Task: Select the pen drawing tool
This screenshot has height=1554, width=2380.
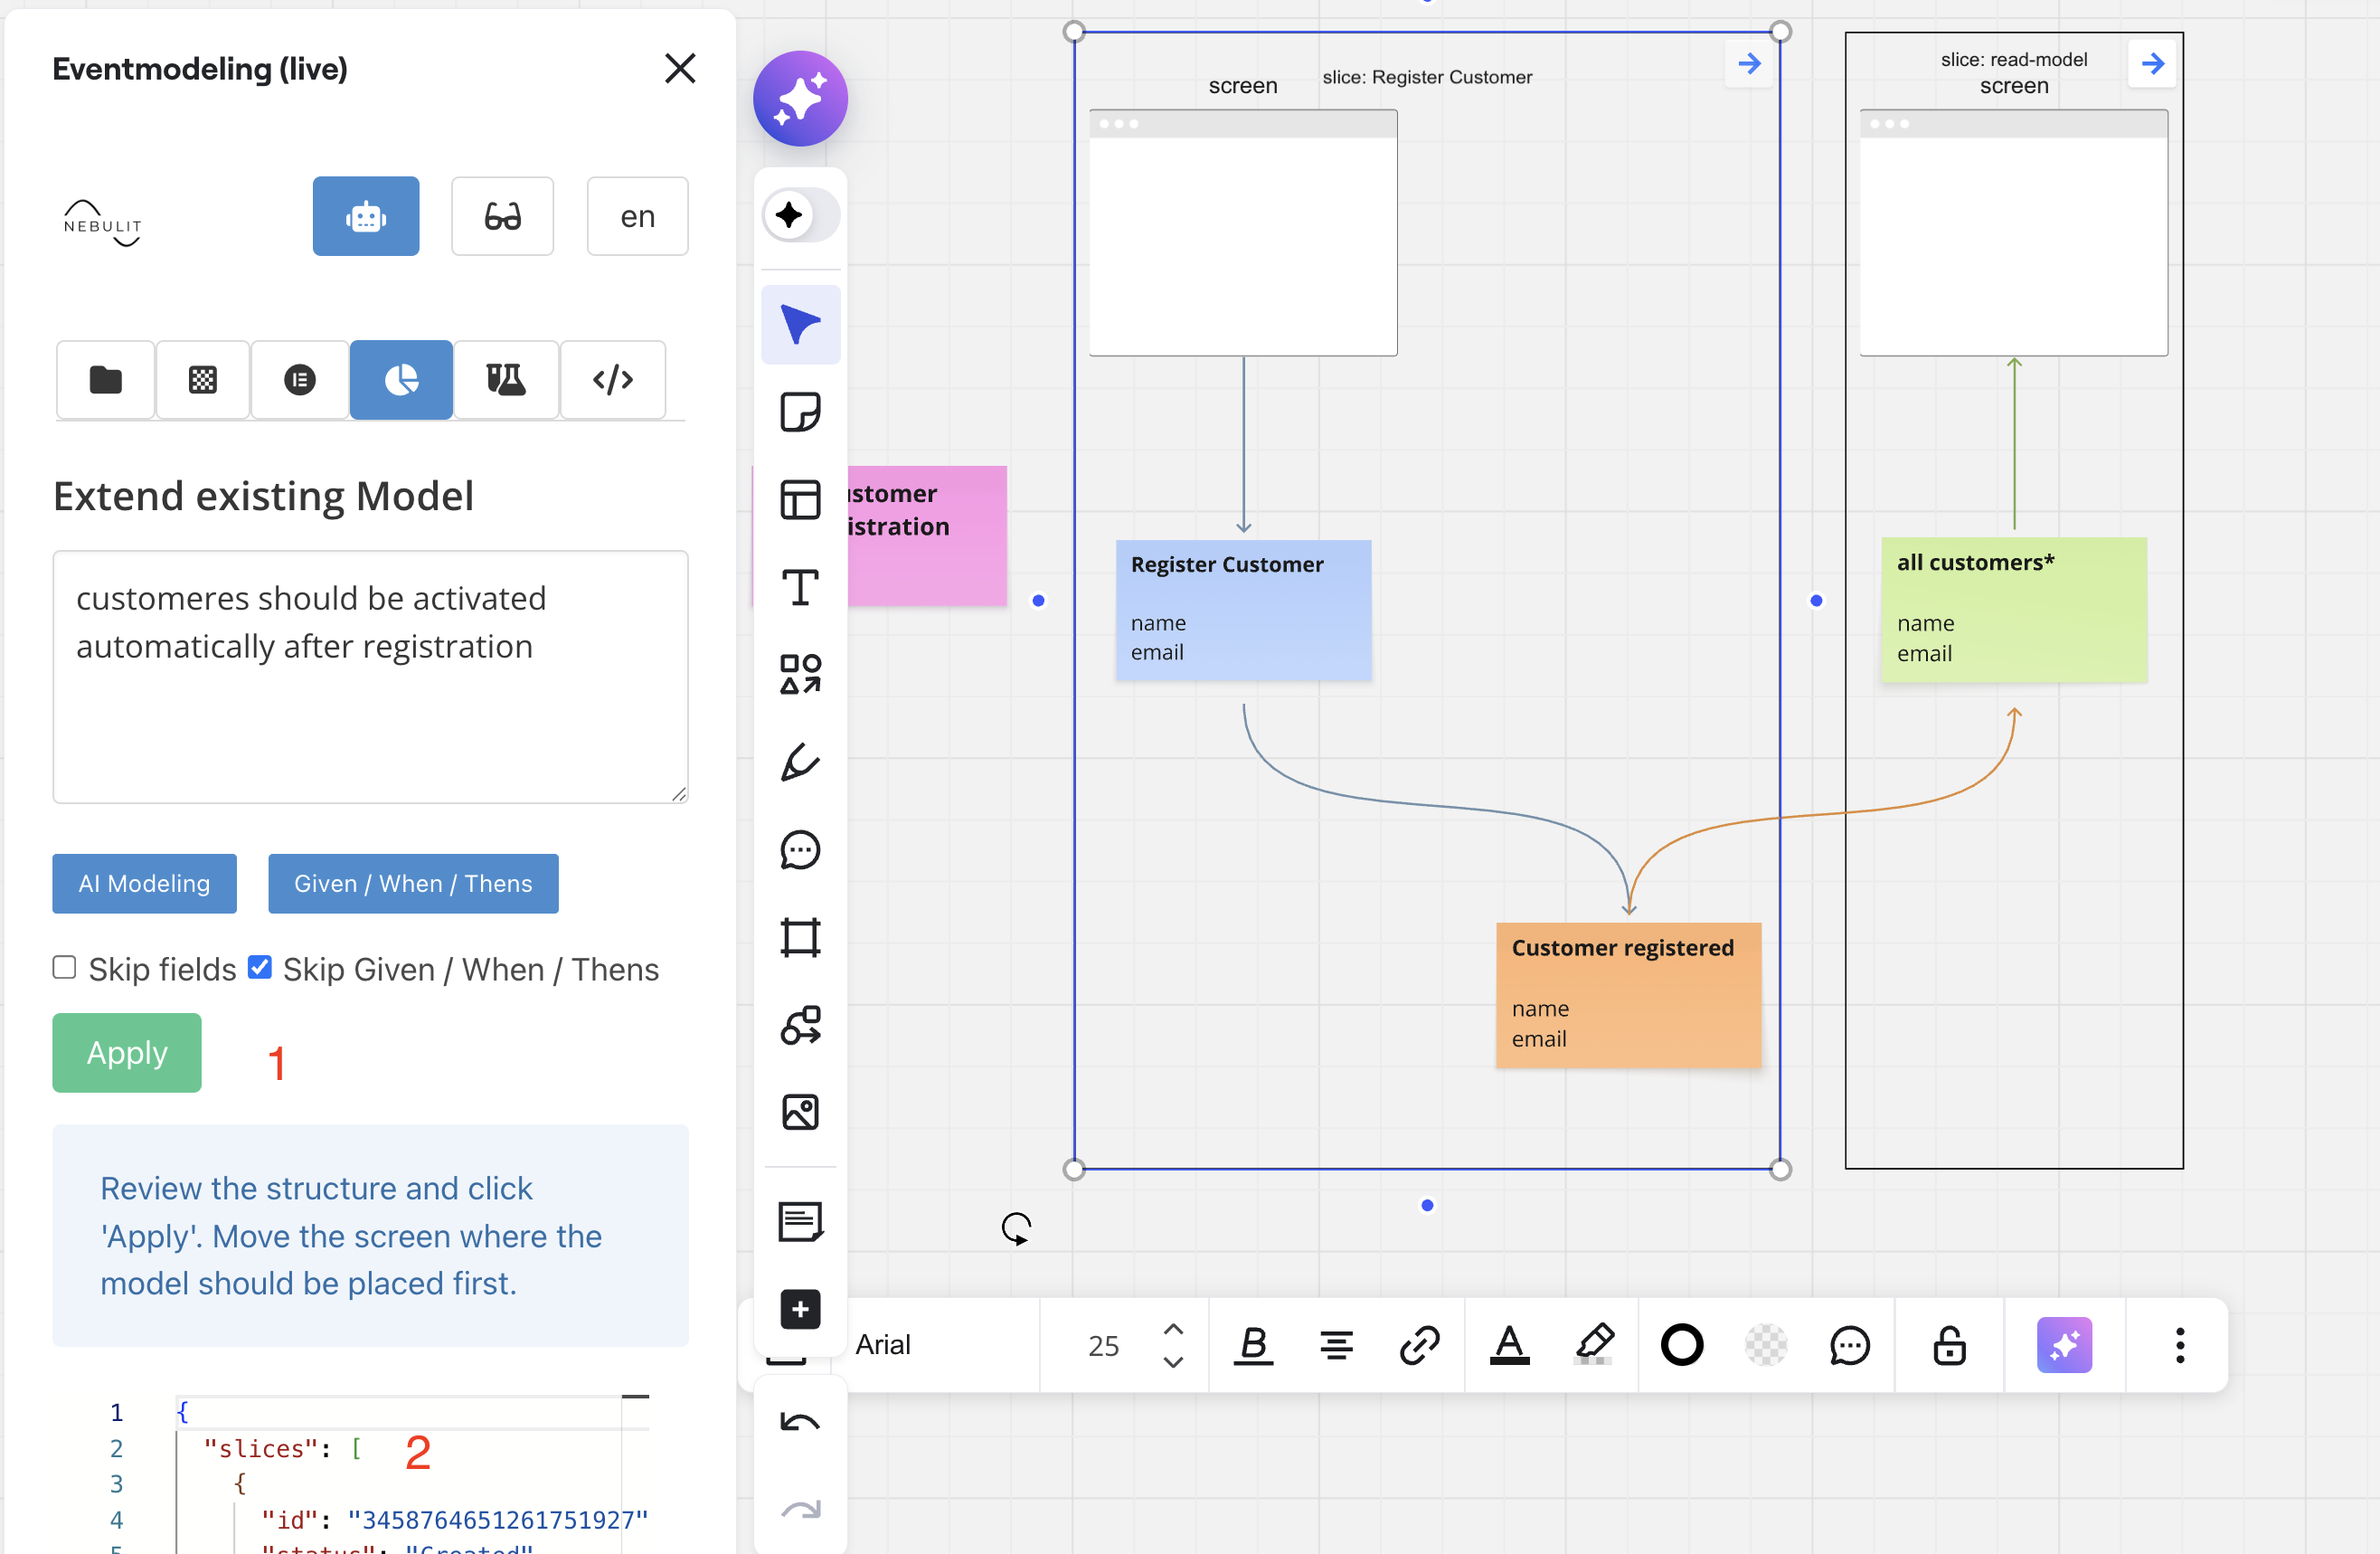Action: pyautogui.click(x=800, y=762)
